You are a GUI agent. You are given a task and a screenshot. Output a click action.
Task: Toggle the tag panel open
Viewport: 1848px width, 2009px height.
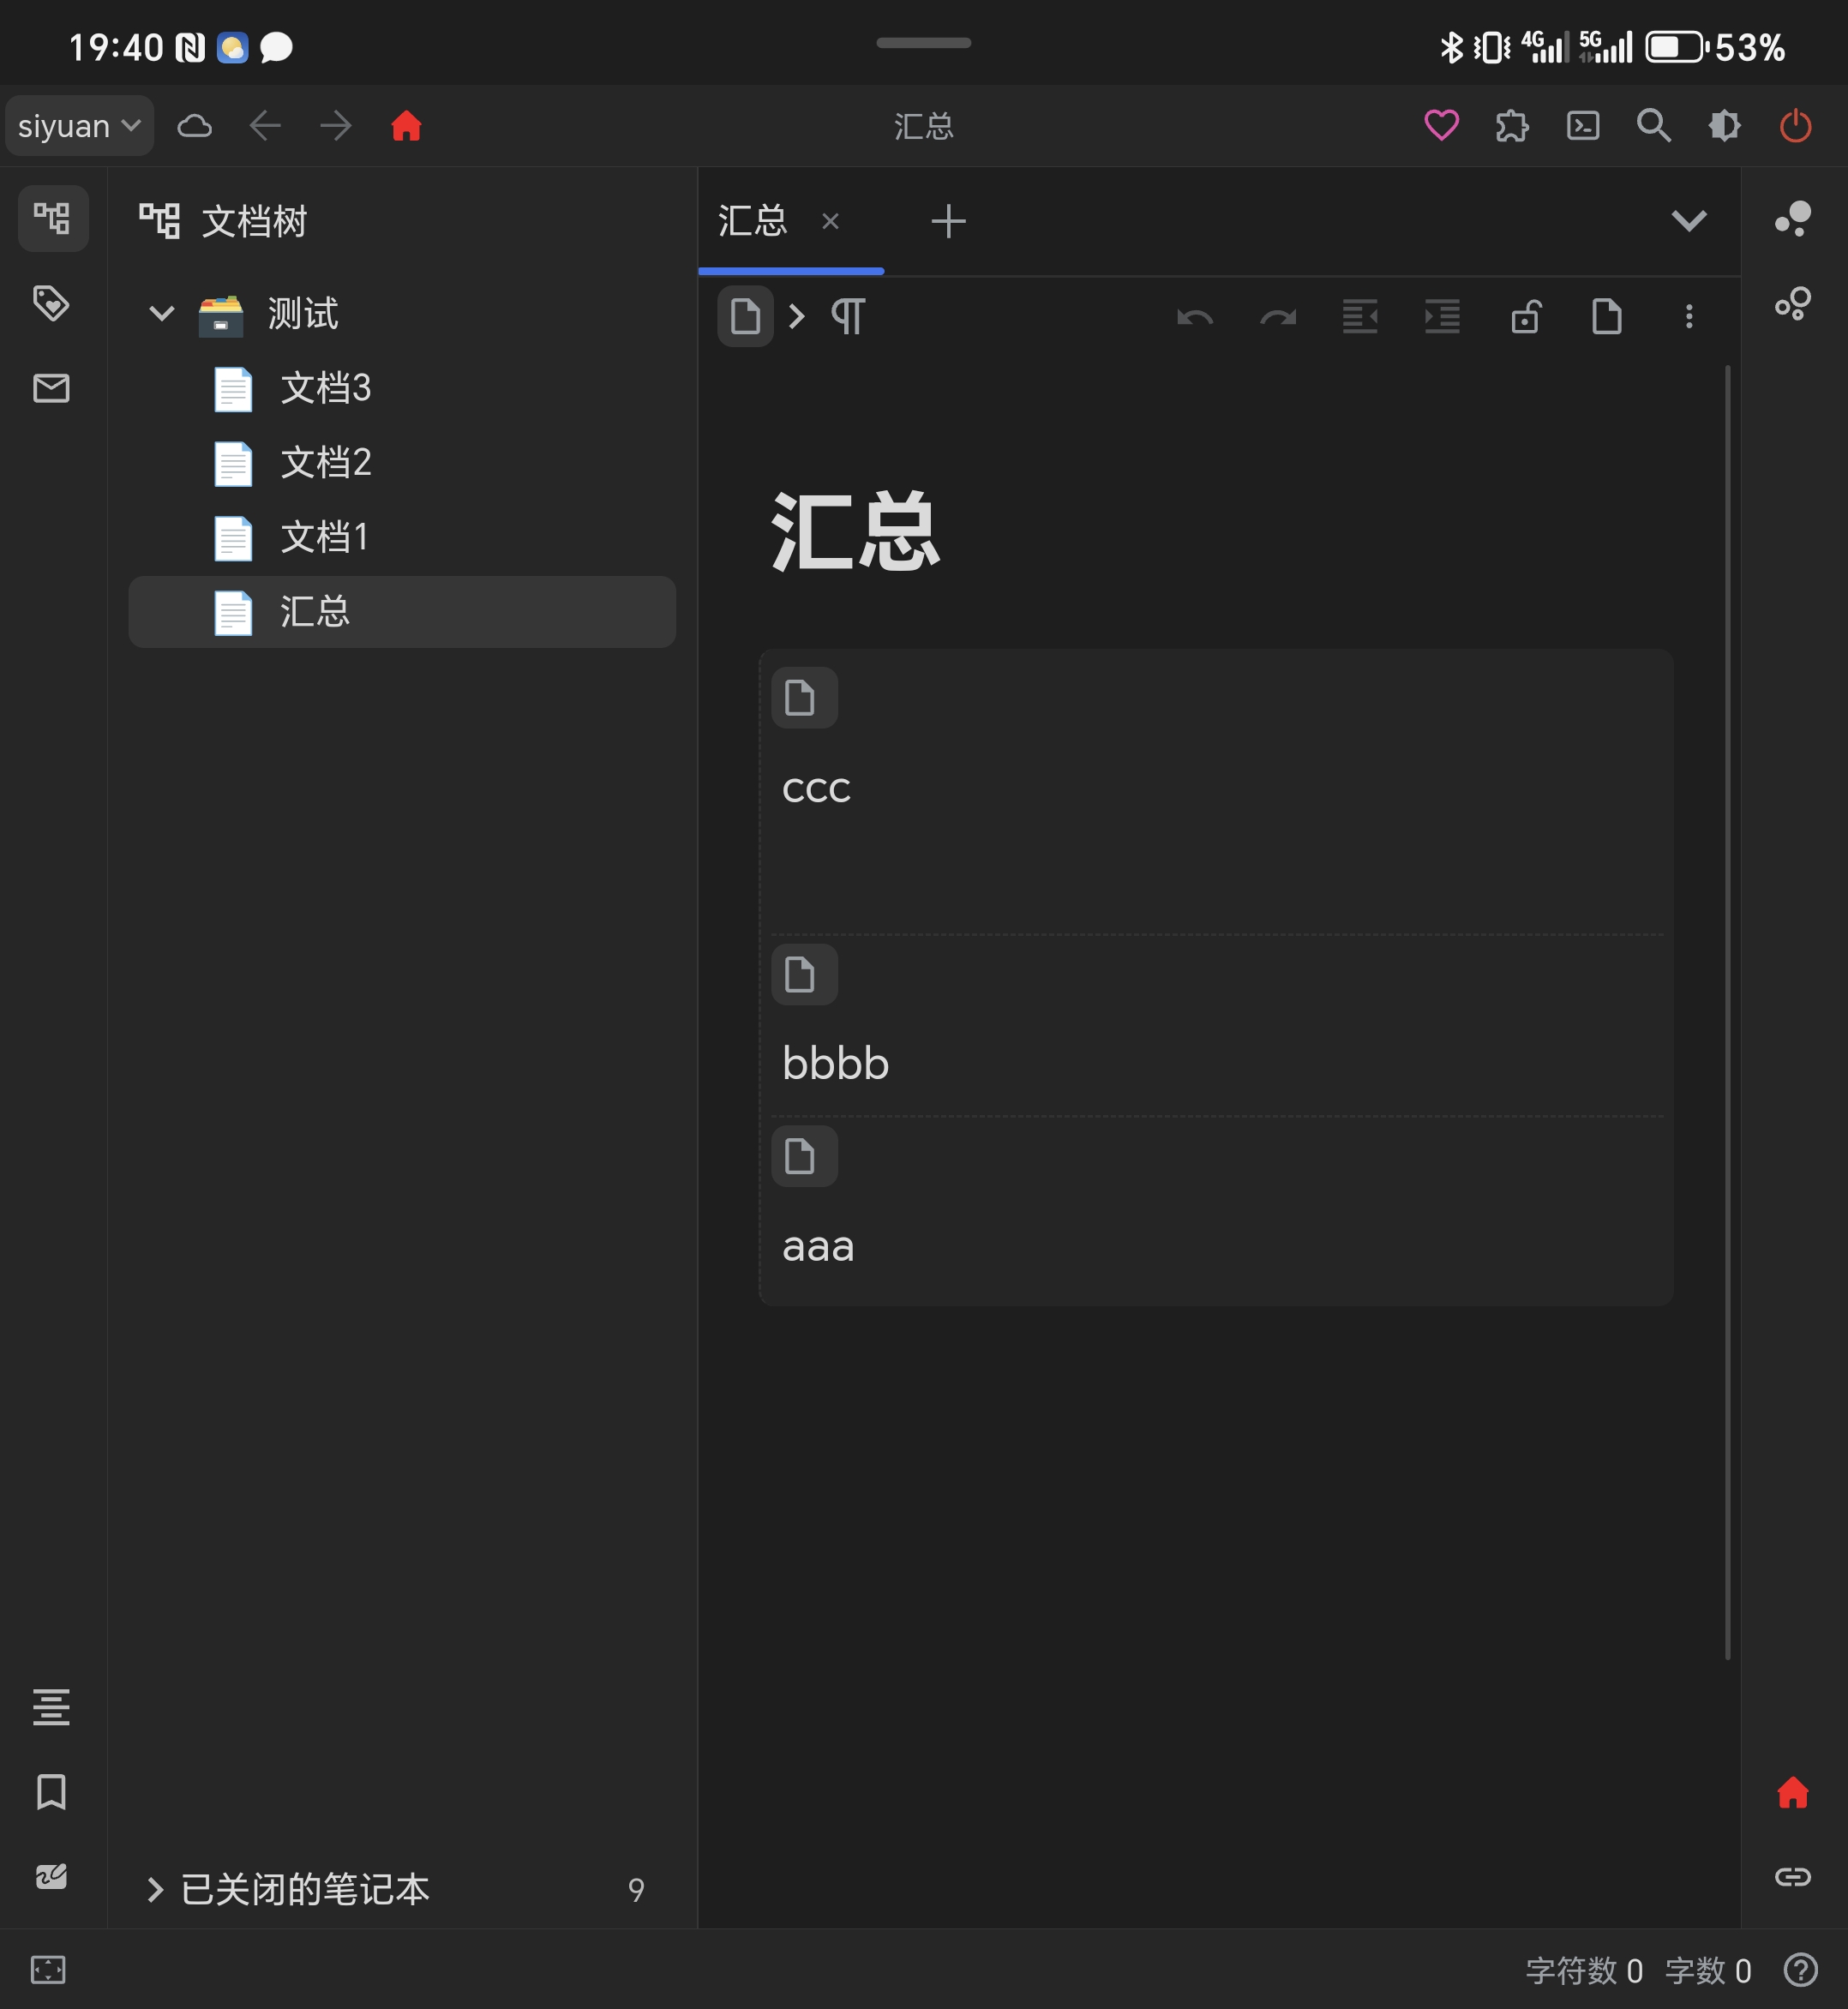51,303
